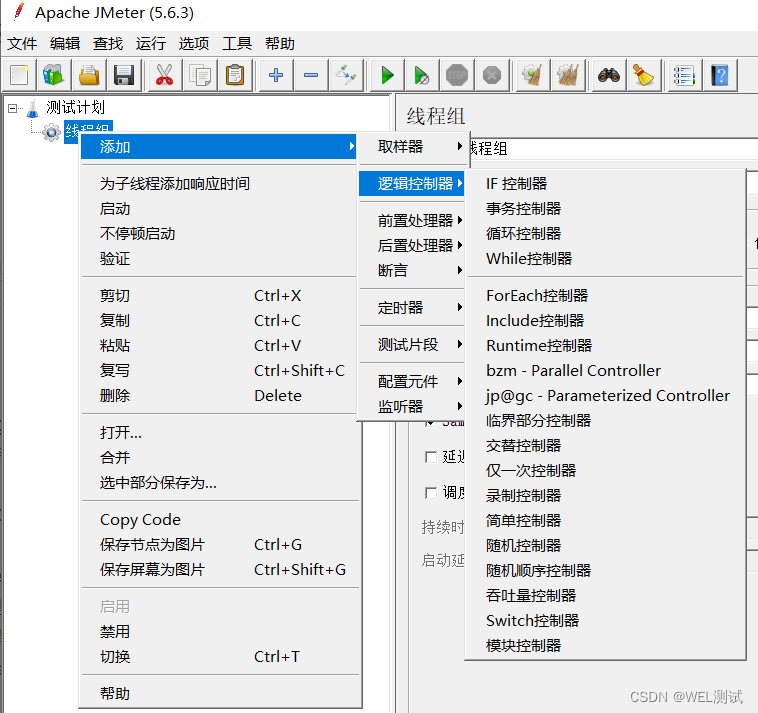Choose While控制器
This screenshot has width=758, height=713.
tap(605, 259)
